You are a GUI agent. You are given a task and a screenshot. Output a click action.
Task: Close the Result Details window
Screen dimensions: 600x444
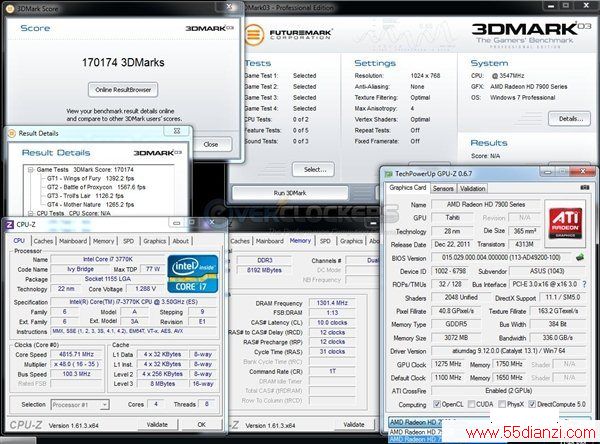click(177, 131)
